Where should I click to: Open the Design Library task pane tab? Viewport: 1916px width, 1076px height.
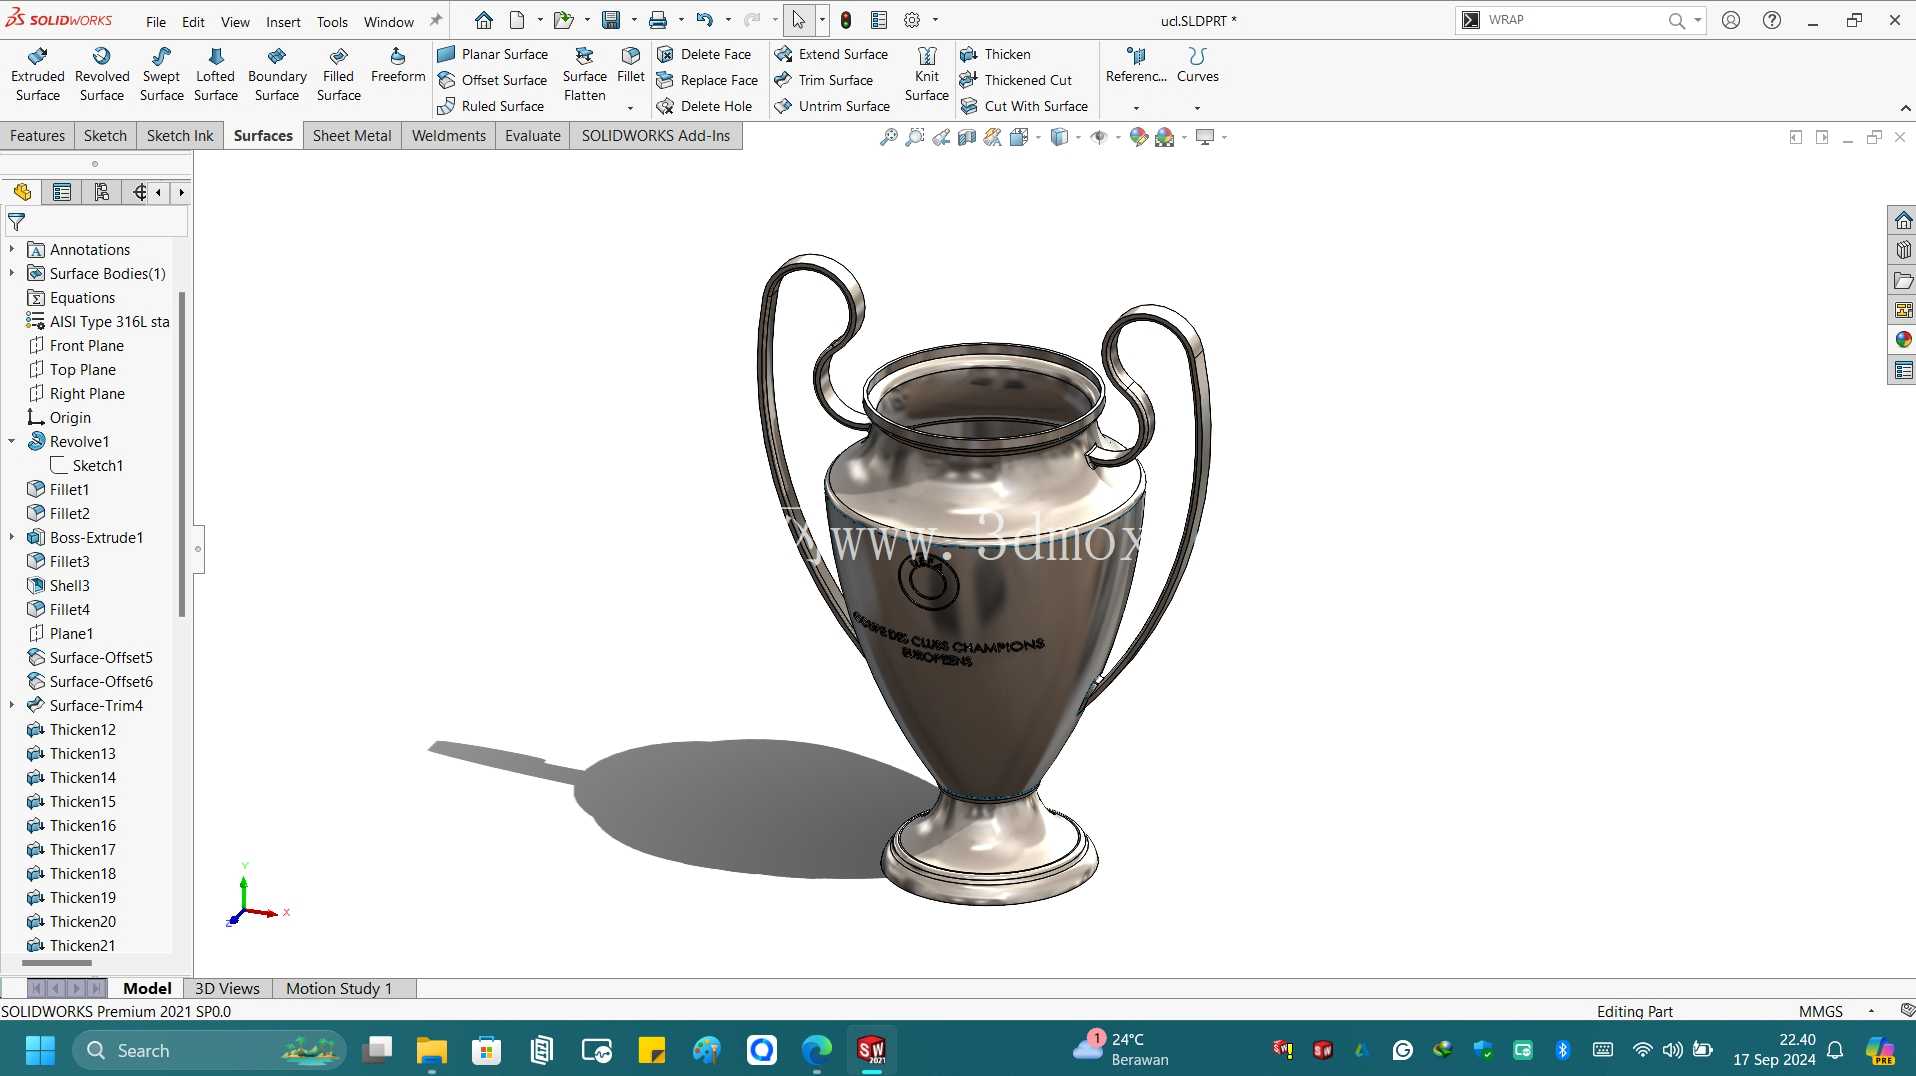click(x=1903, y=250)
